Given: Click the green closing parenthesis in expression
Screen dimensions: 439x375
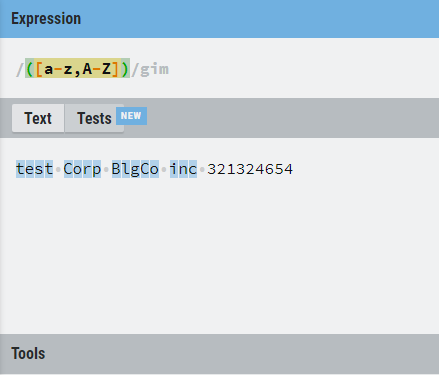Looking at the screenshot, I should click(x=125, y=69).
